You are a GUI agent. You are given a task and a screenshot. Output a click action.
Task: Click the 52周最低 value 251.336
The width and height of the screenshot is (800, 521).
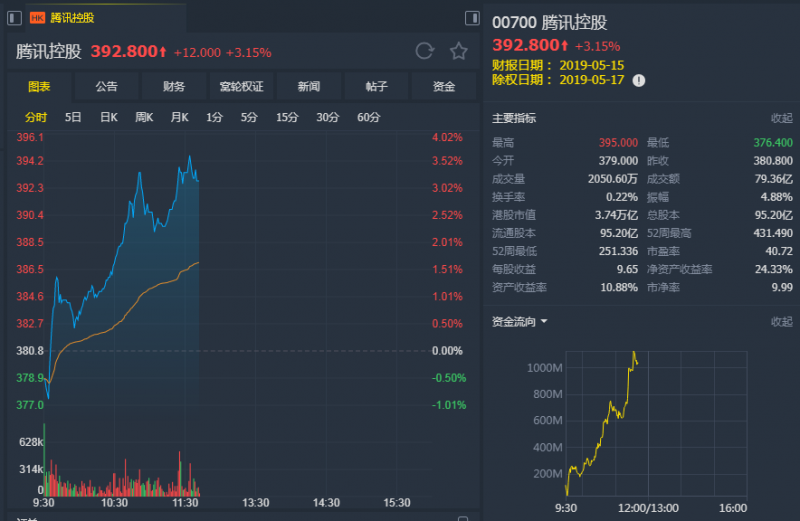(x=618, y=251)
